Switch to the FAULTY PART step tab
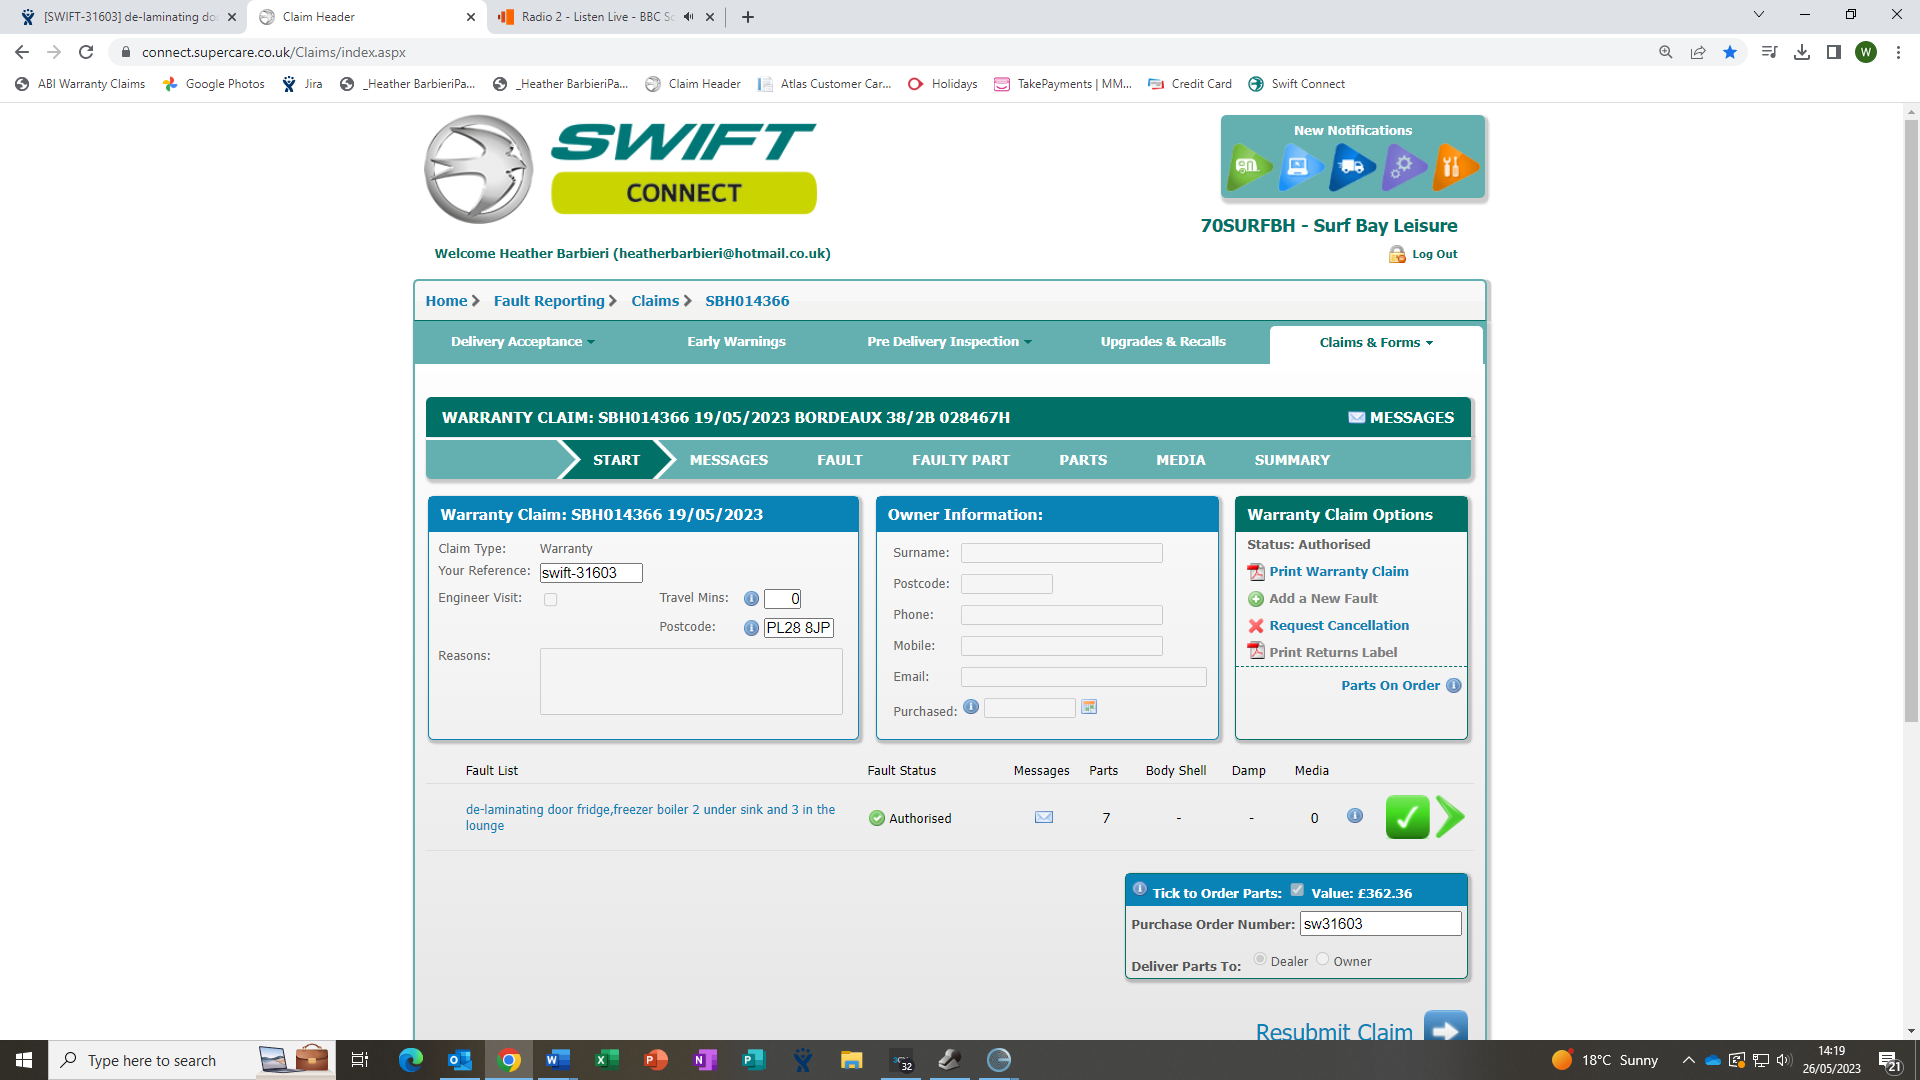 960,460
